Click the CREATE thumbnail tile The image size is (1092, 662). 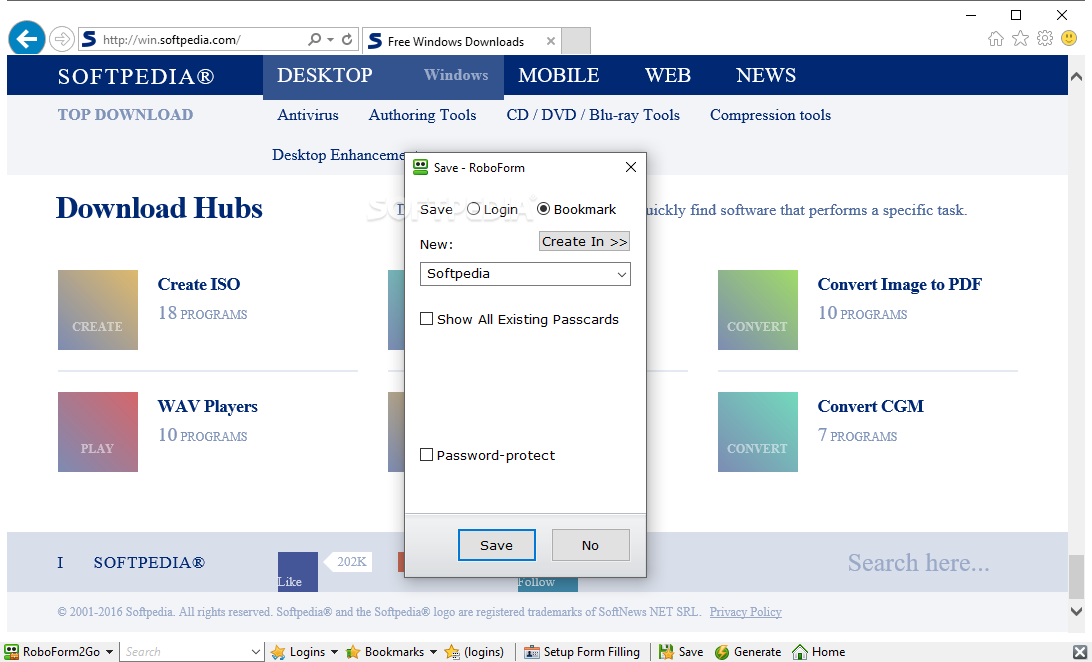pyautogui.click(x=98, y=310)
